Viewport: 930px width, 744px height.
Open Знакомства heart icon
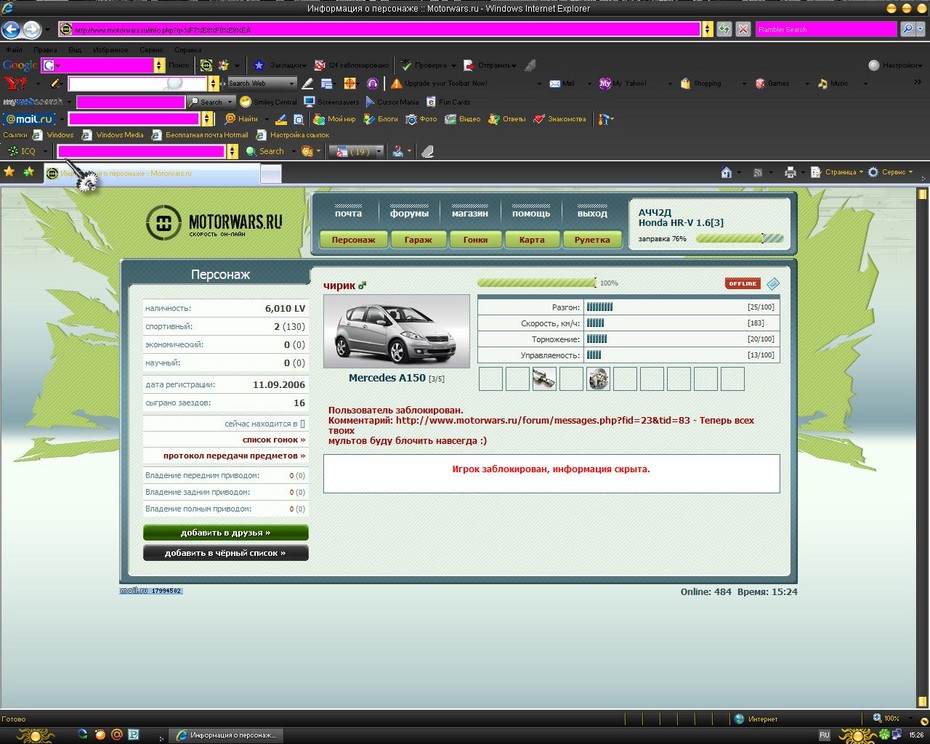[539, 119]
